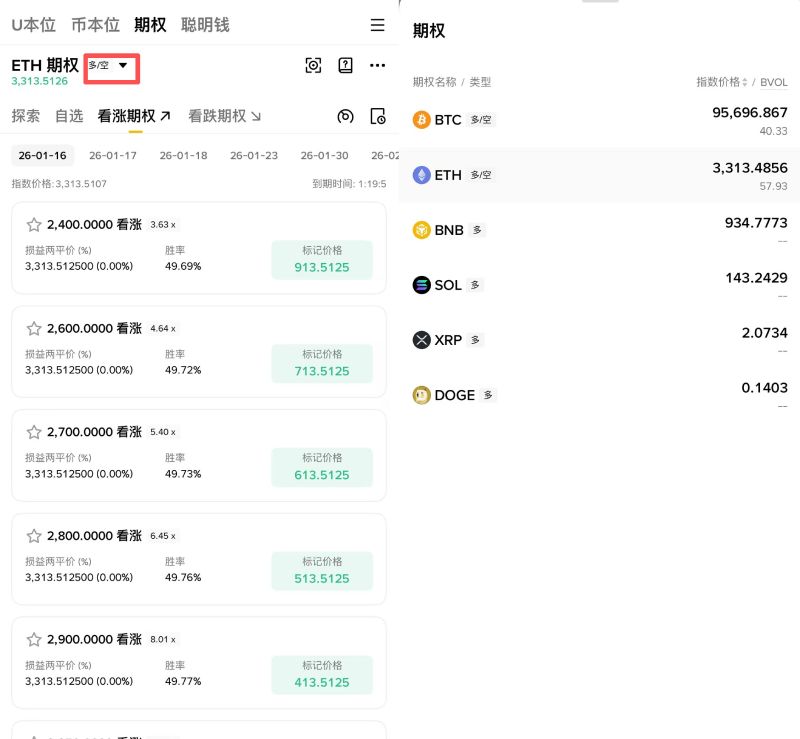Favorite the 2,700.0000 call option star
Viewport: 800px width, 739px height.
(x=34, y=432)
